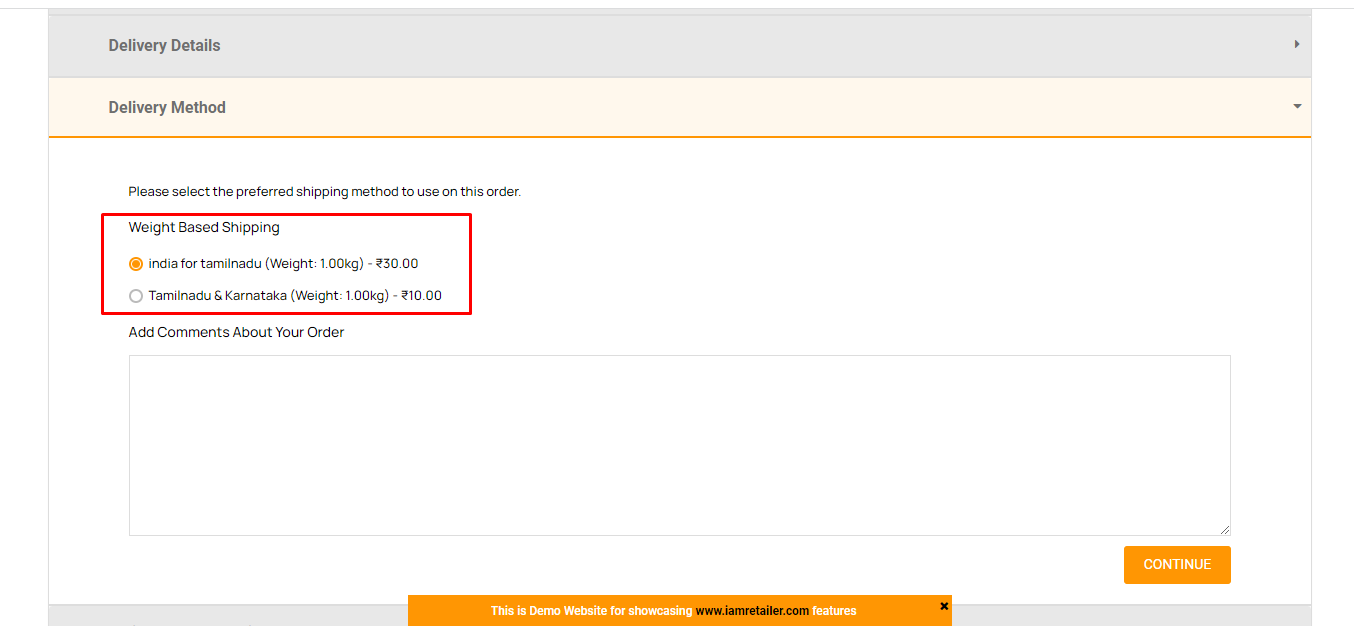Click the Delivery Method accordion header
Screen dimensions: 1354x626
tap(680, 107)
